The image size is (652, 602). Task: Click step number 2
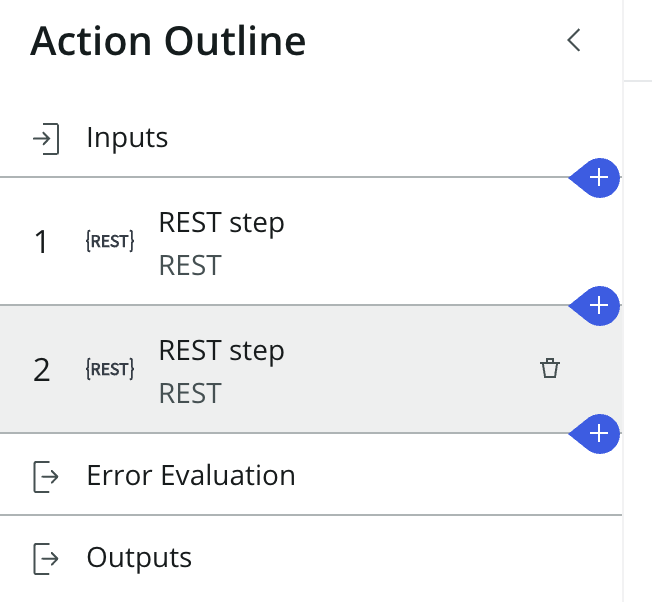pyautogui.click(x=41, y=370)
